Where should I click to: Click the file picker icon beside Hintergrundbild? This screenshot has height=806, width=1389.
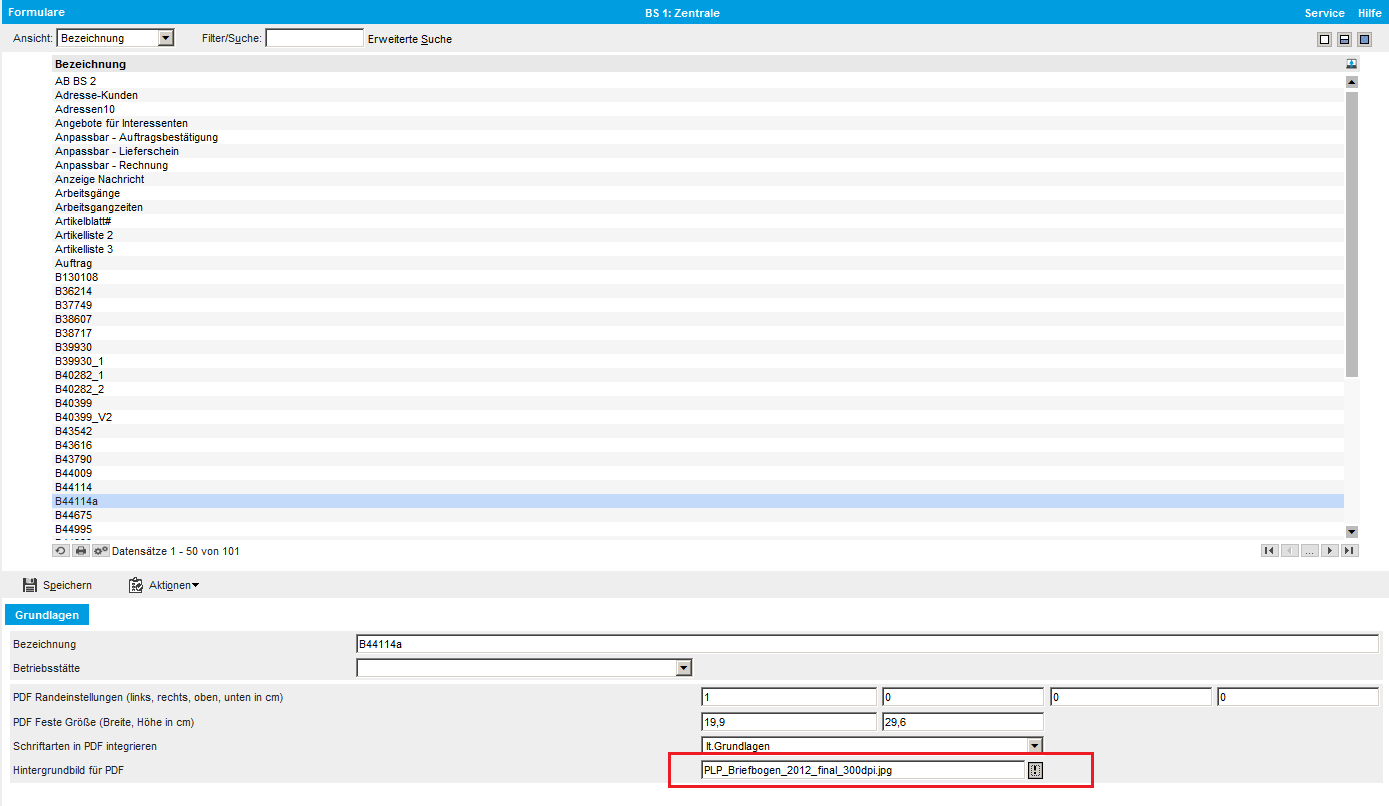tap(1035, 770)
